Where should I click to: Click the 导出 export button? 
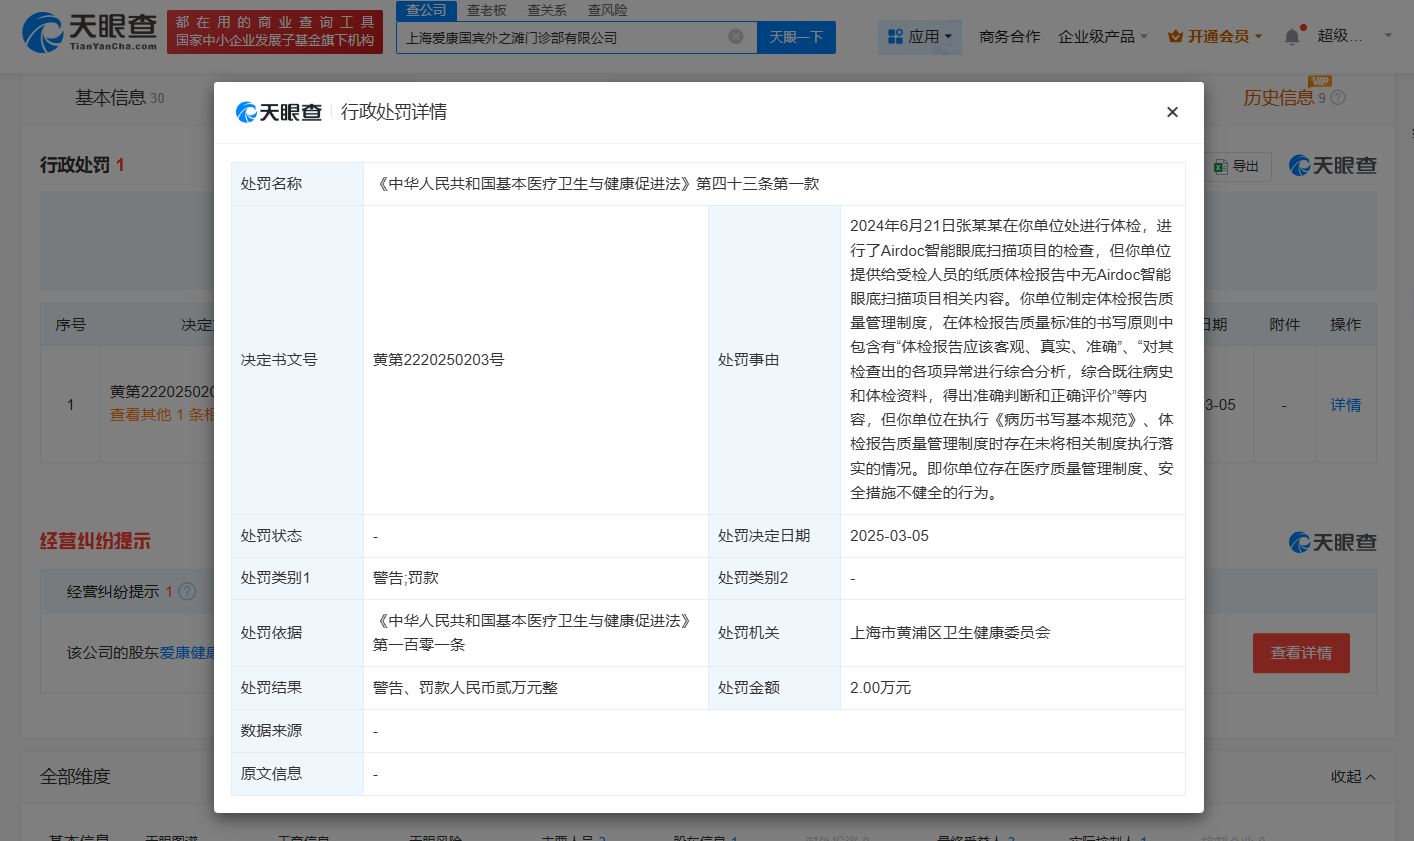(1238, 167)
